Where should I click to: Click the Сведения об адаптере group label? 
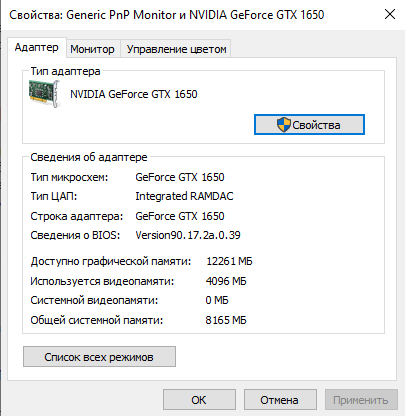tap(89, 157)
